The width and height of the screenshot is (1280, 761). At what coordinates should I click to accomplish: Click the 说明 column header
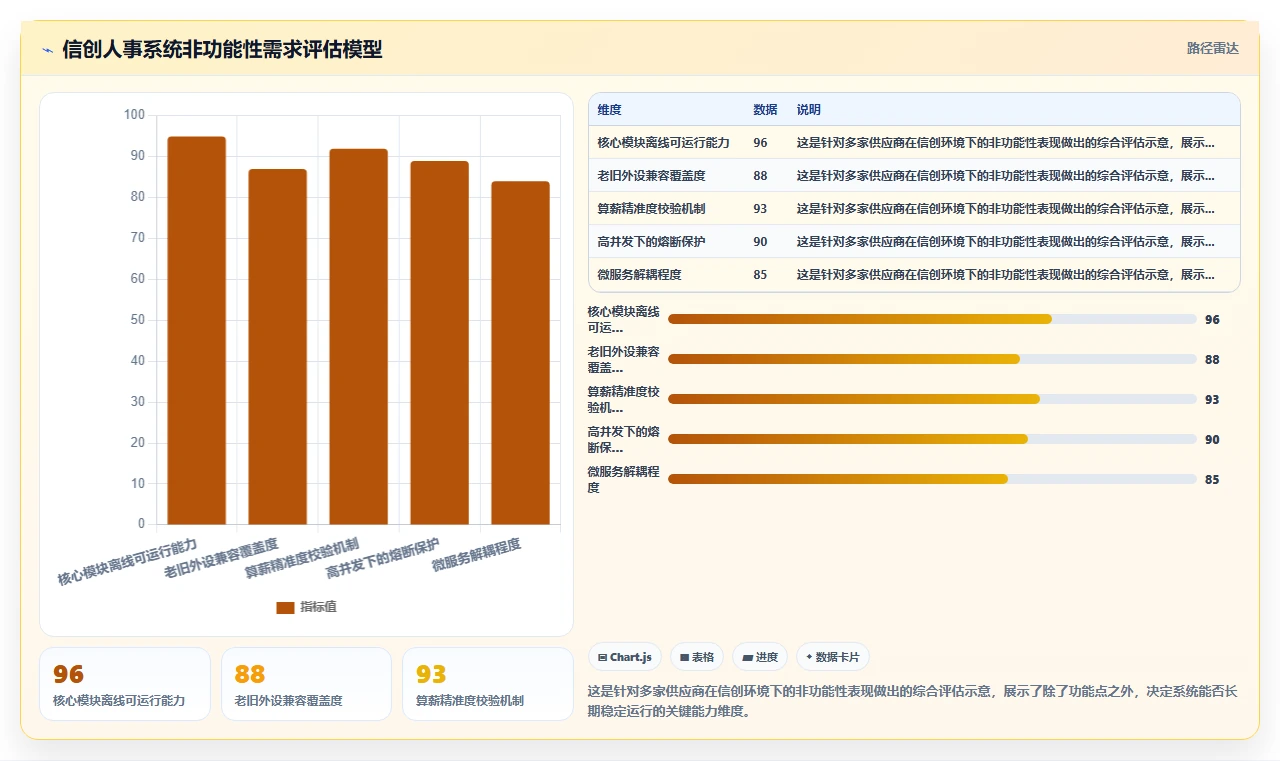[808, 110]
